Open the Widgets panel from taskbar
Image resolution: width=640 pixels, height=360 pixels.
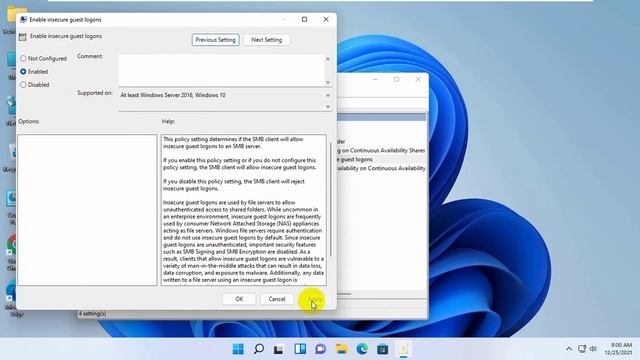(300, 349)
